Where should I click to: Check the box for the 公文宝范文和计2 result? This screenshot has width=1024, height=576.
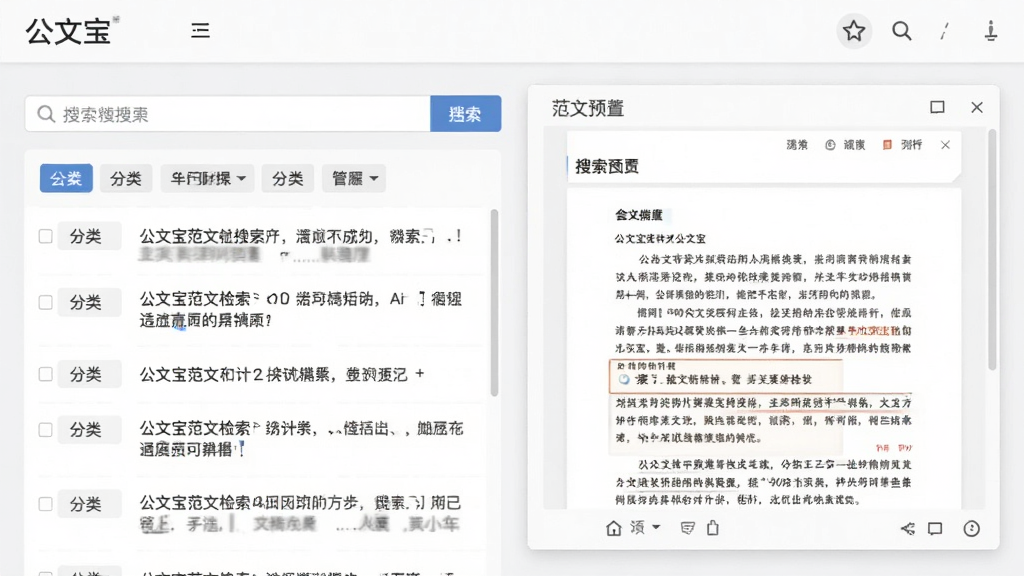click(45, 374)
